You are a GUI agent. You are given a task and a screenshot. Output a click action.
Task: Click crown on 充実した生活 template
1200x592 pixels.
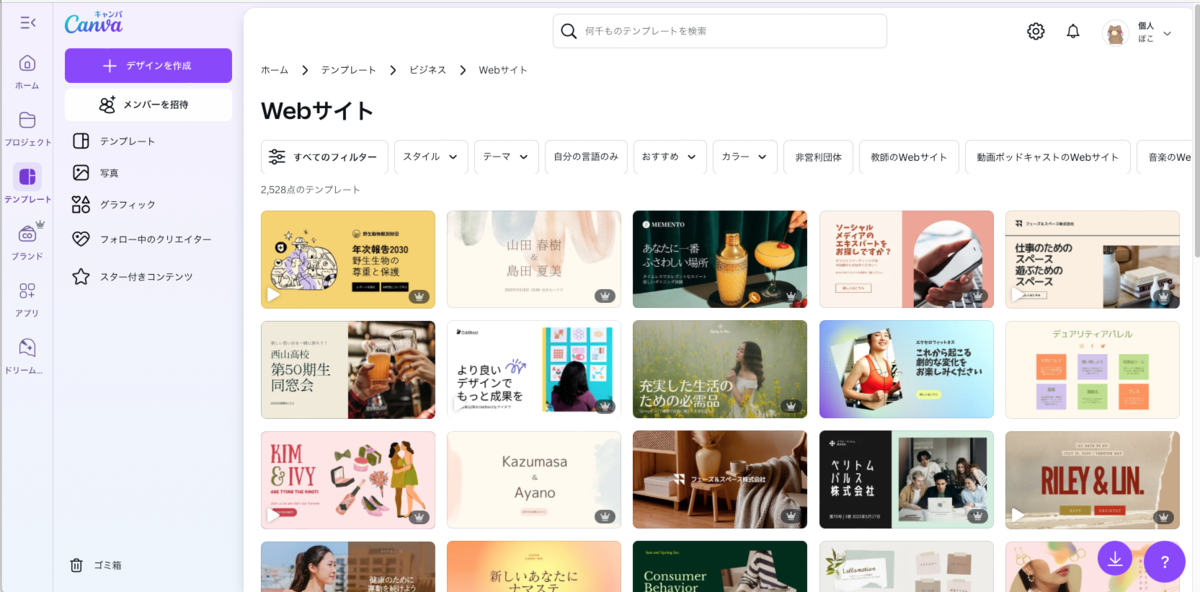[791, 406]
